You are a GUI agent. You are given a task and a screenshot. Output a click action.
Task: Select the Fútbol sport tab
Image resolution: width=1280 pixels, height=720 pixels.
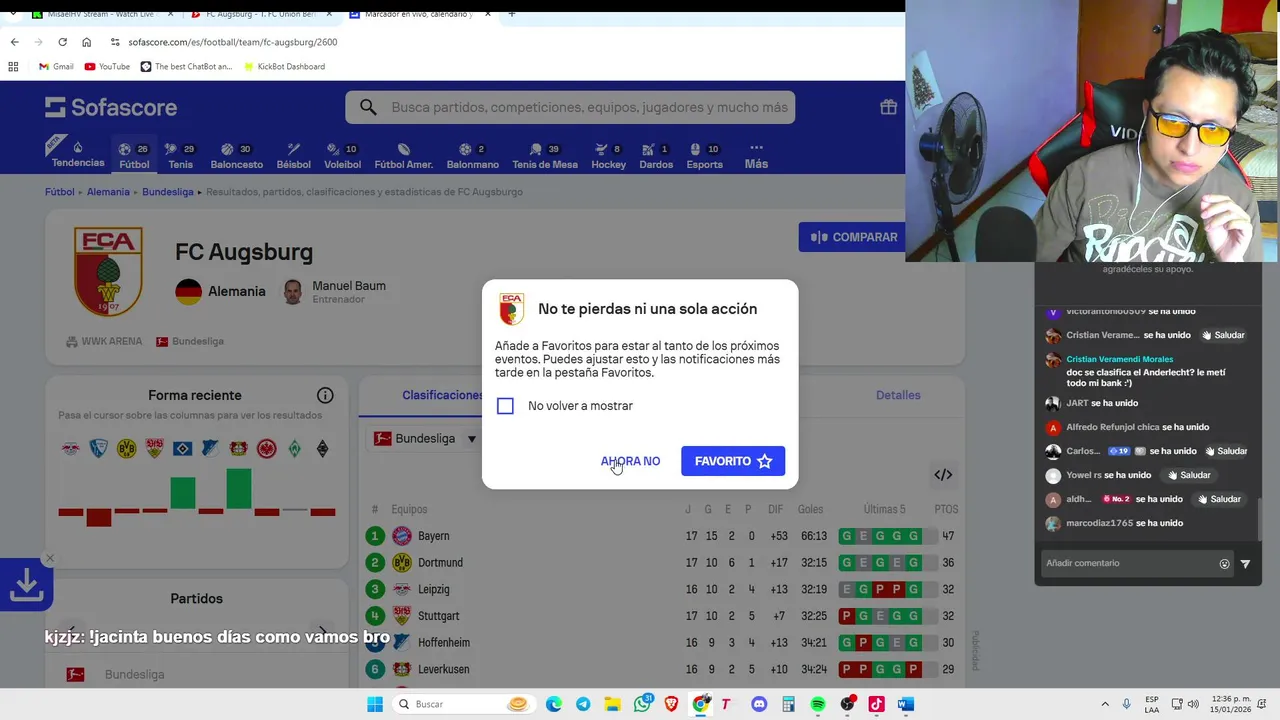click(x=134, y=156)
